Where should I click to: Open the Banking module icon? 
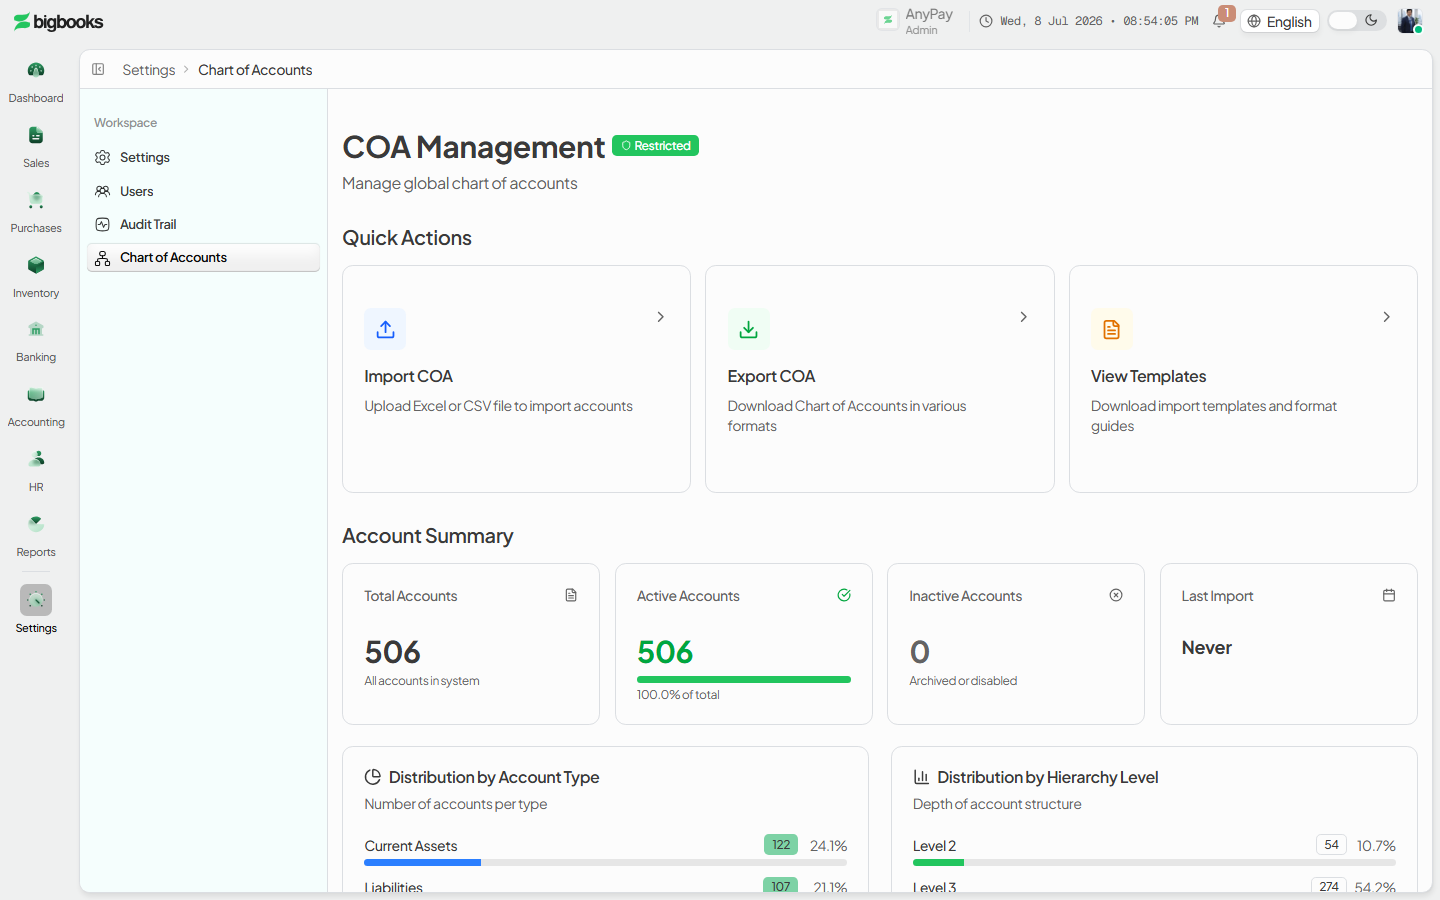point(36,329)
